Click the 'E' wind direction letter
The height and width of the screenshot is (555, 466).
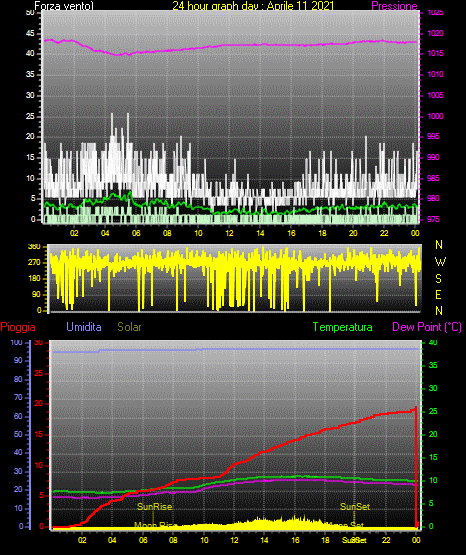pyautogui.click(x=438, y=294)
